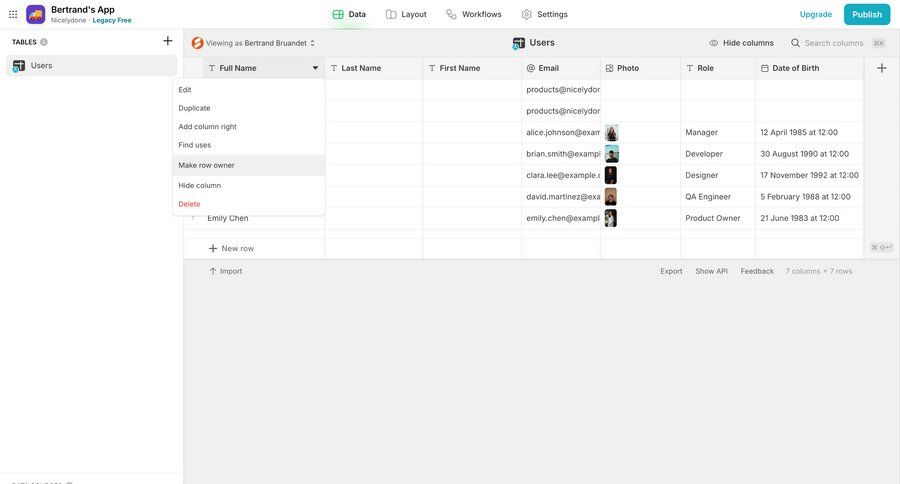Open Clara Lee's photo thumbnail
The height and width of the screenshot is (484, 900).
(611, 176)
